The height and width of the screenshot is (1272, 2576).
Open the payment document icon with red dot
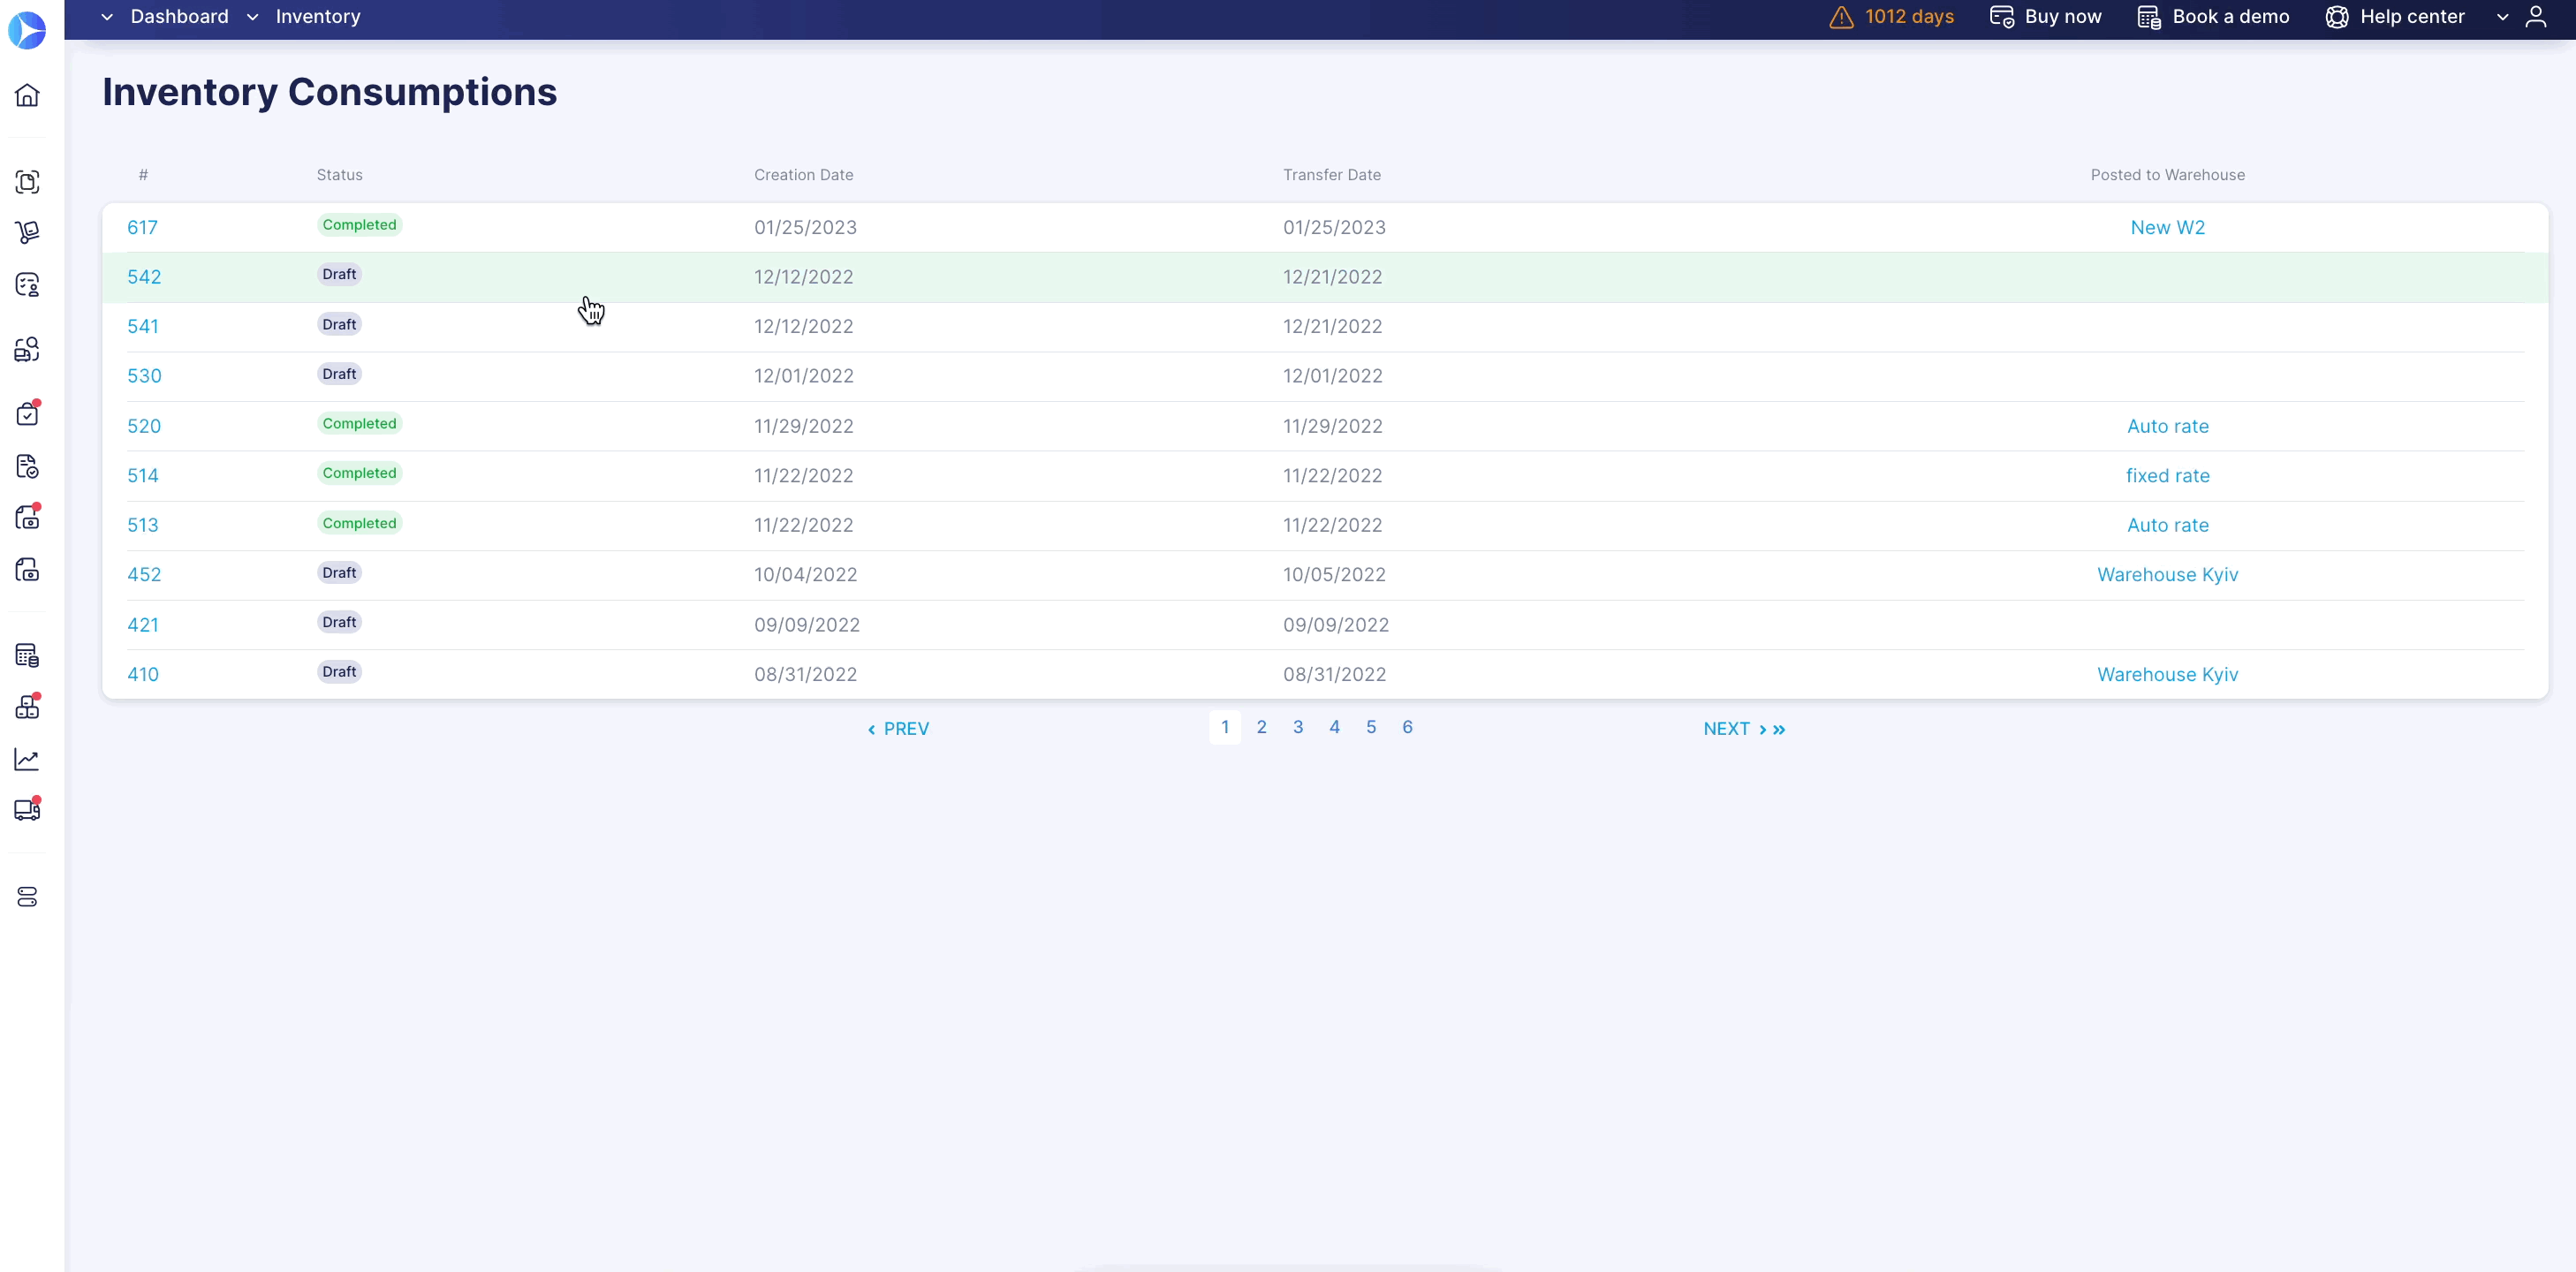tap(27, 517)
